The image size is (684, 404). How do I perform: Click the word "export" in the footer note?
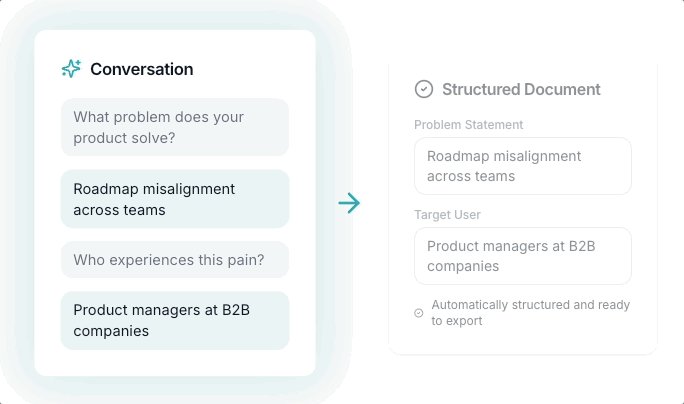point(463,321)
